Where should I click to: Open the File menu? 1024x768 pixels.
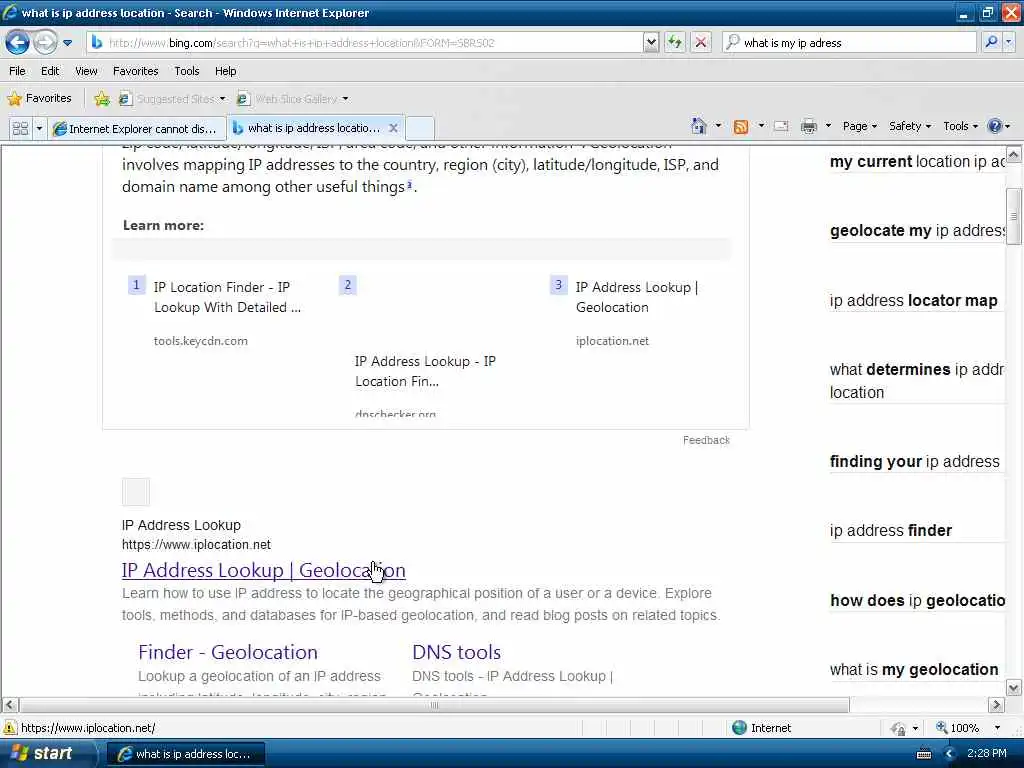tap(17, 71)
